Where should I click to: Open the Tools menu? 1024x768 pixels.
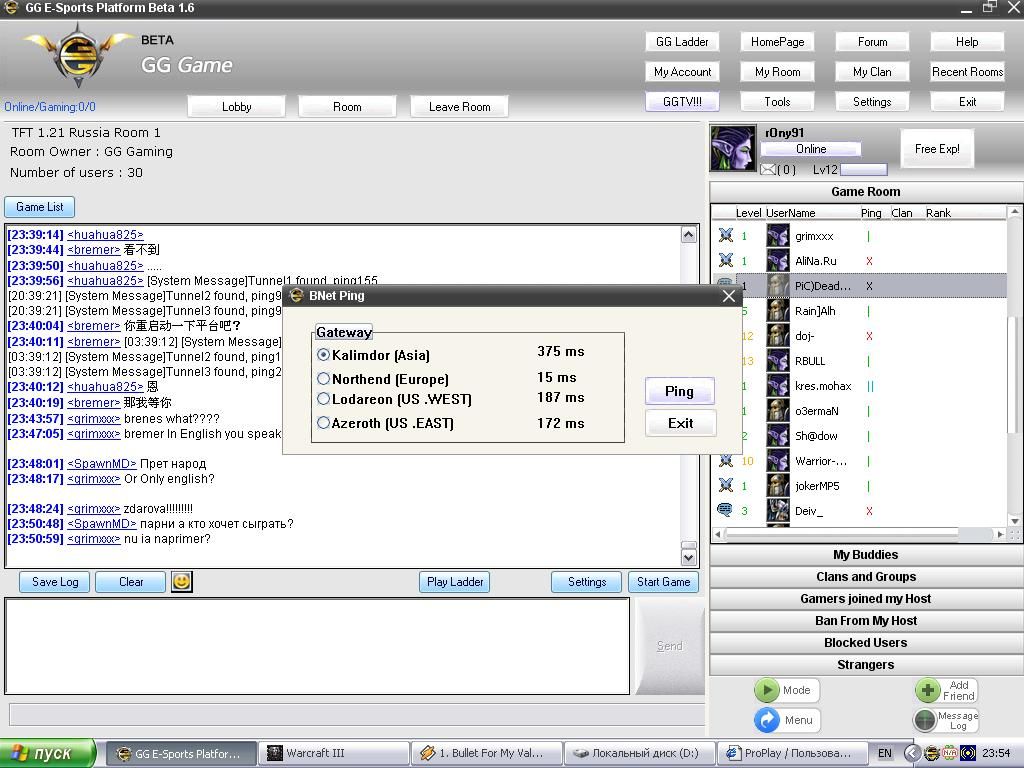pyautogui.click(x=777, y=102)
